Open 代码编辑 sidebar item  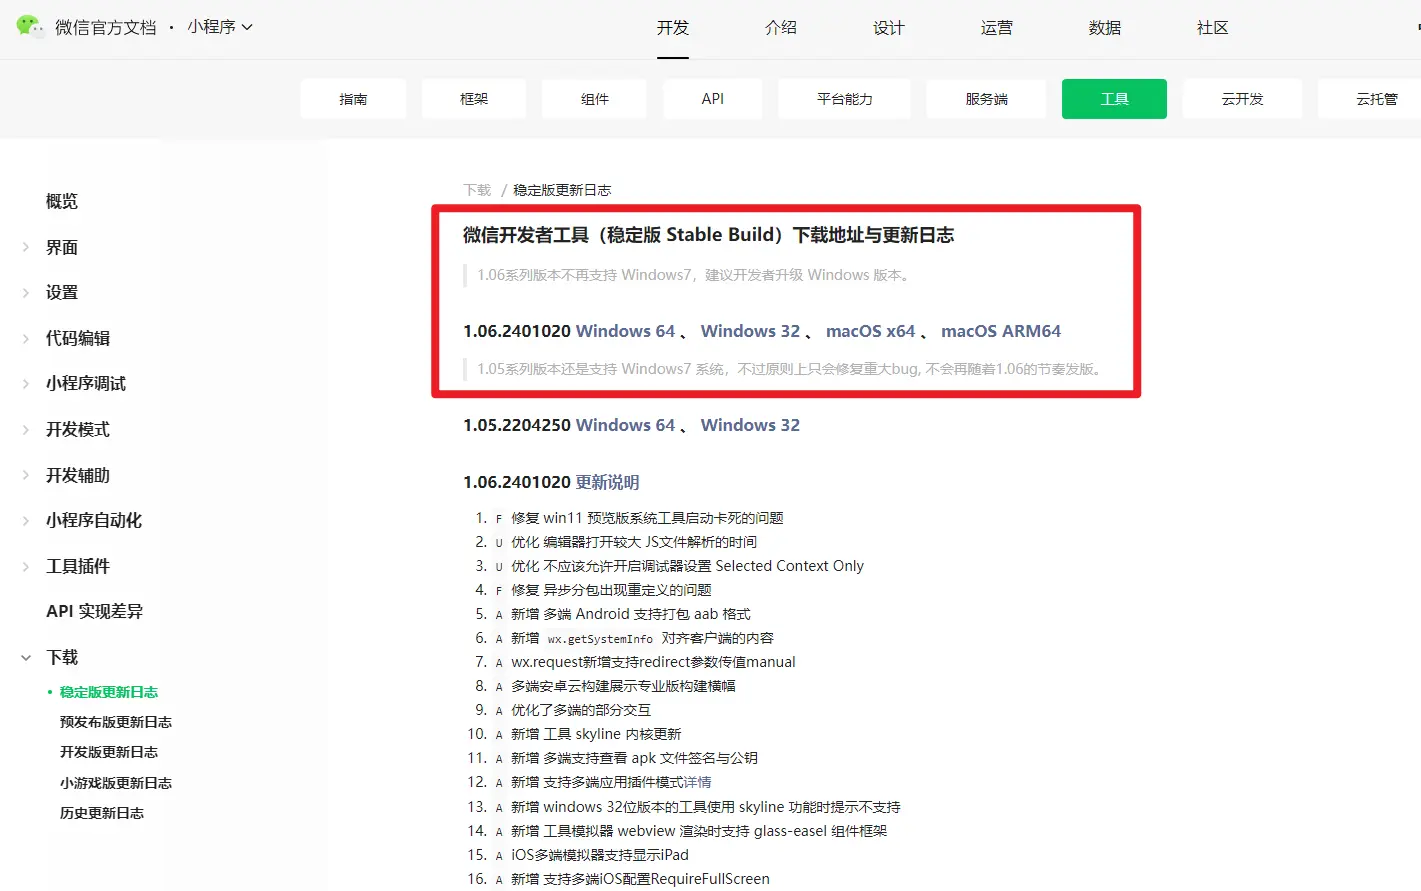coord(78,338)
